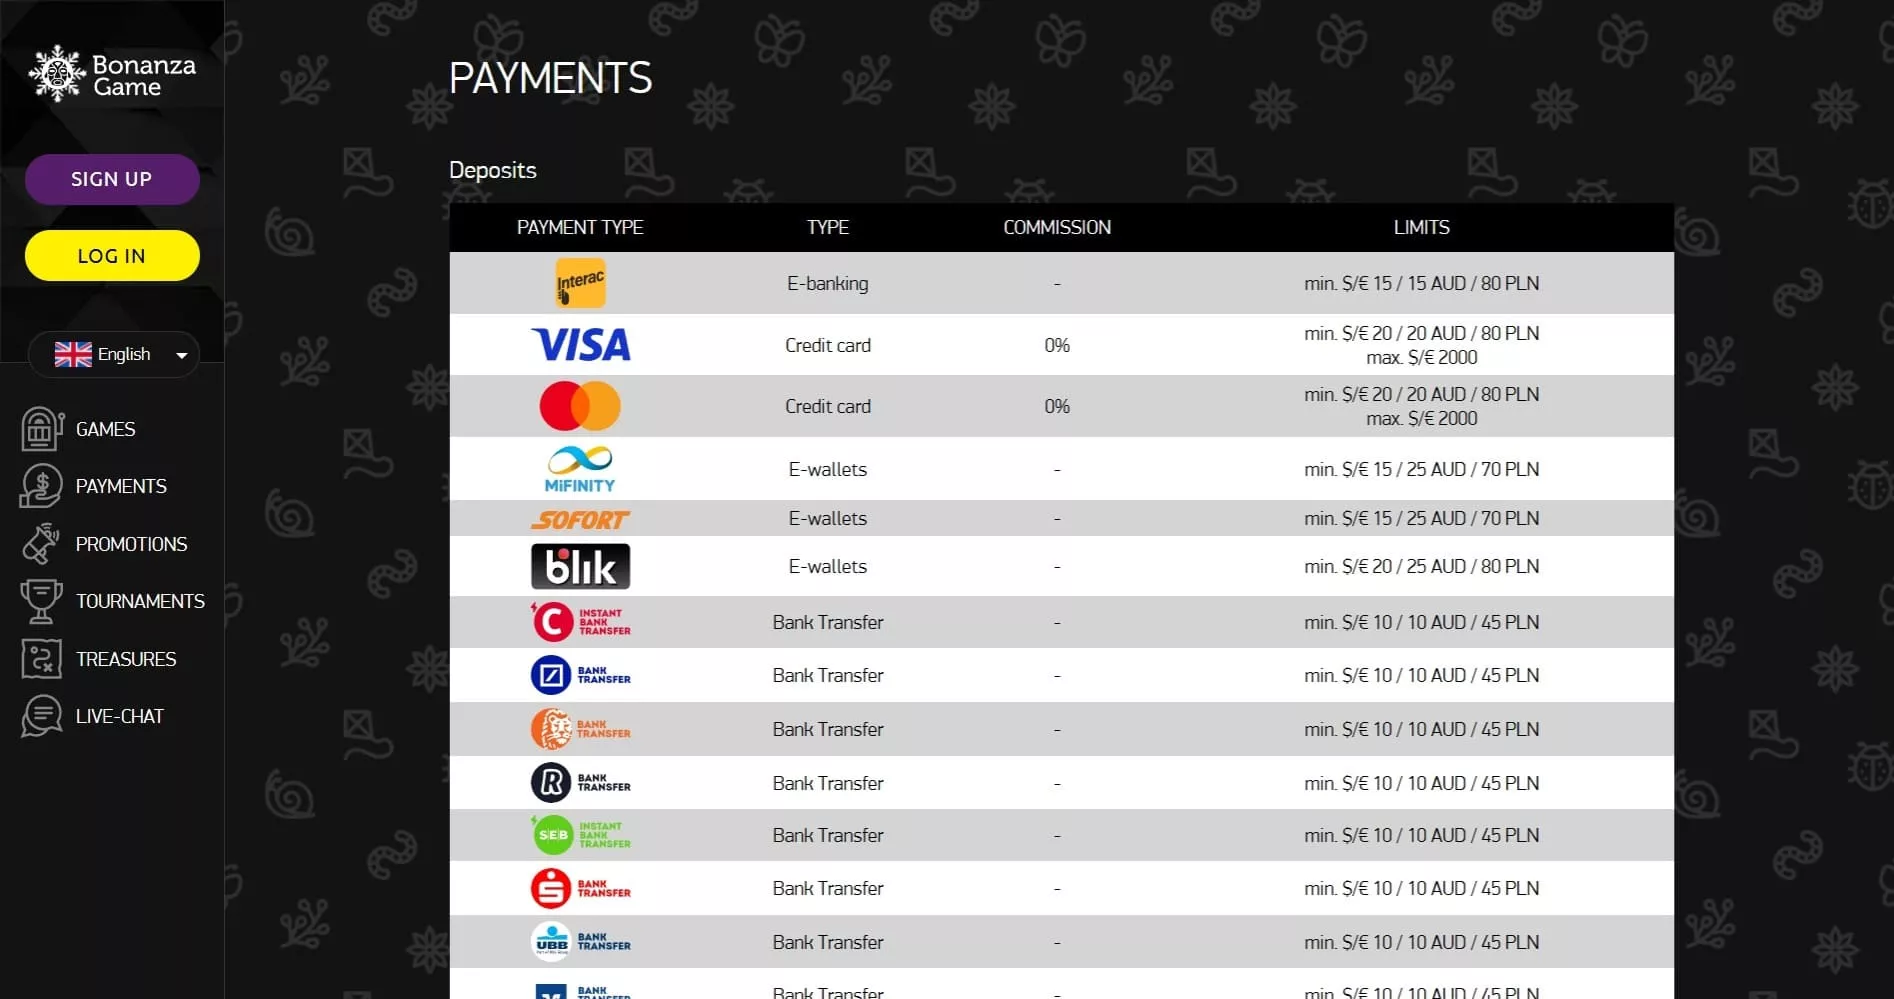1894x999 pixels.
Task: Open the English language dropdown
Action: [113, 355]
